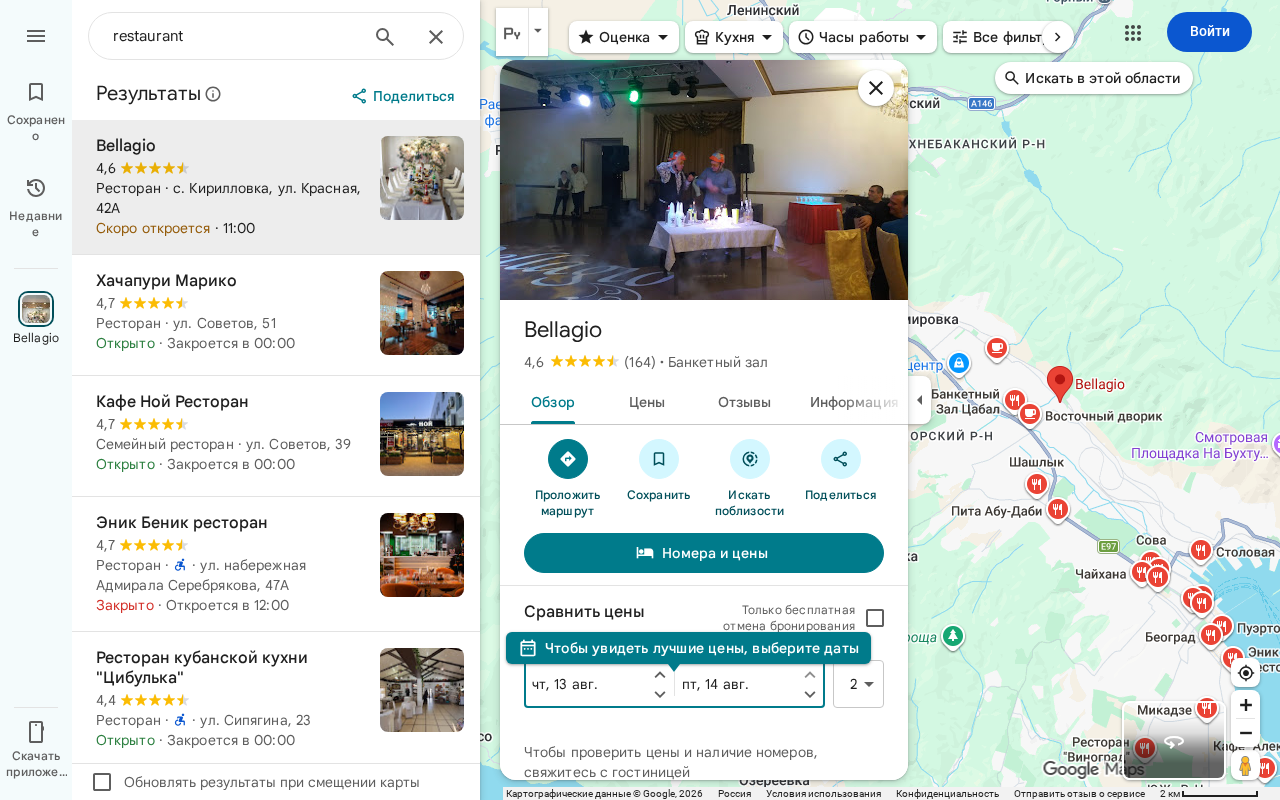Switch to the Цены tab
1280x800 pixels.
point(647,402)
